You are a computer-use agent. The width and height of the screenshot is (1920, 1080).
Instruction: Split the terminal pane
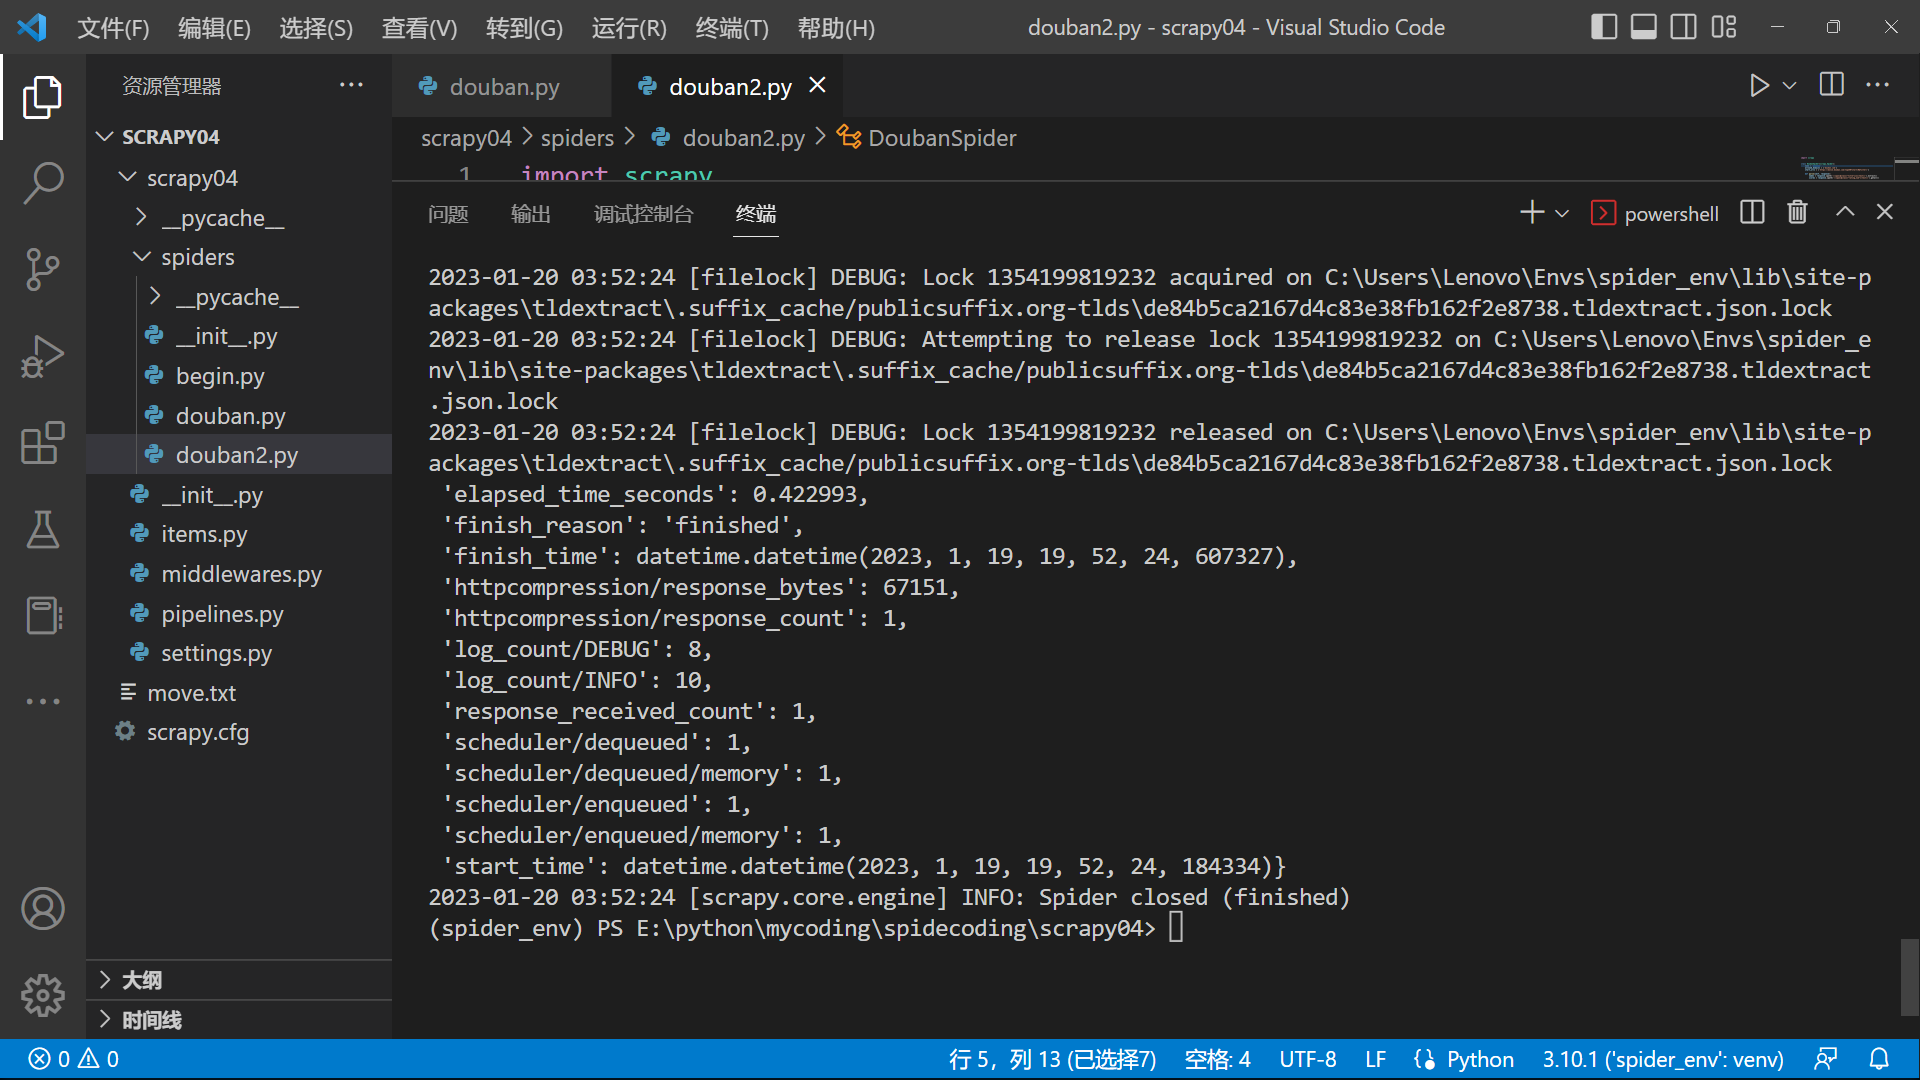[1752, 212]
